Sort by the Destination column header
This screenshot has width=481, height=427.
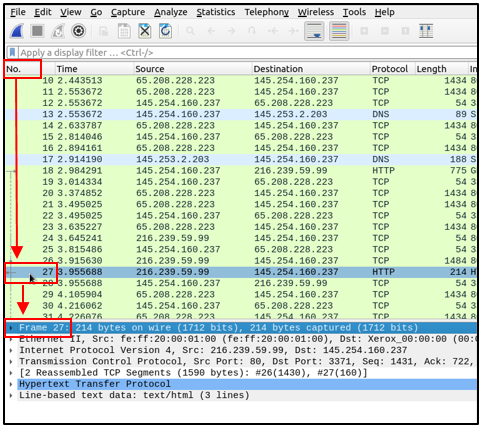[311, 69]
